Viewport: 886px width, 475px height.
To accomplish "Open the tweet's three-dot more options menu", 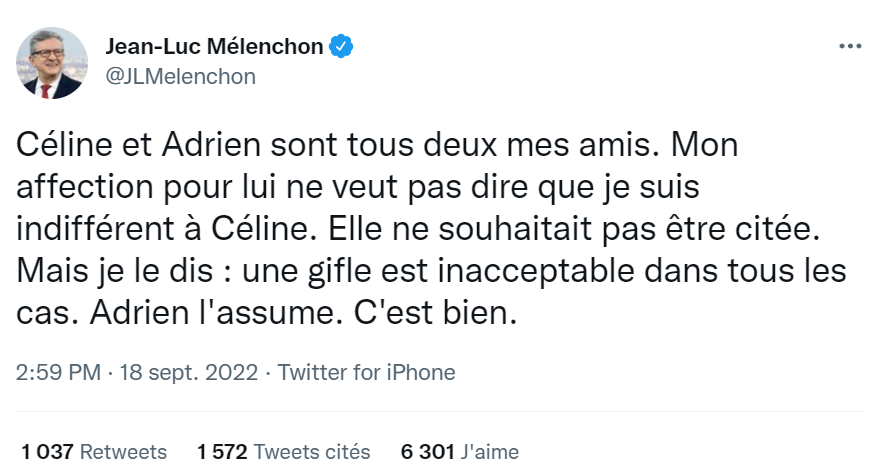I will point(849,47).
